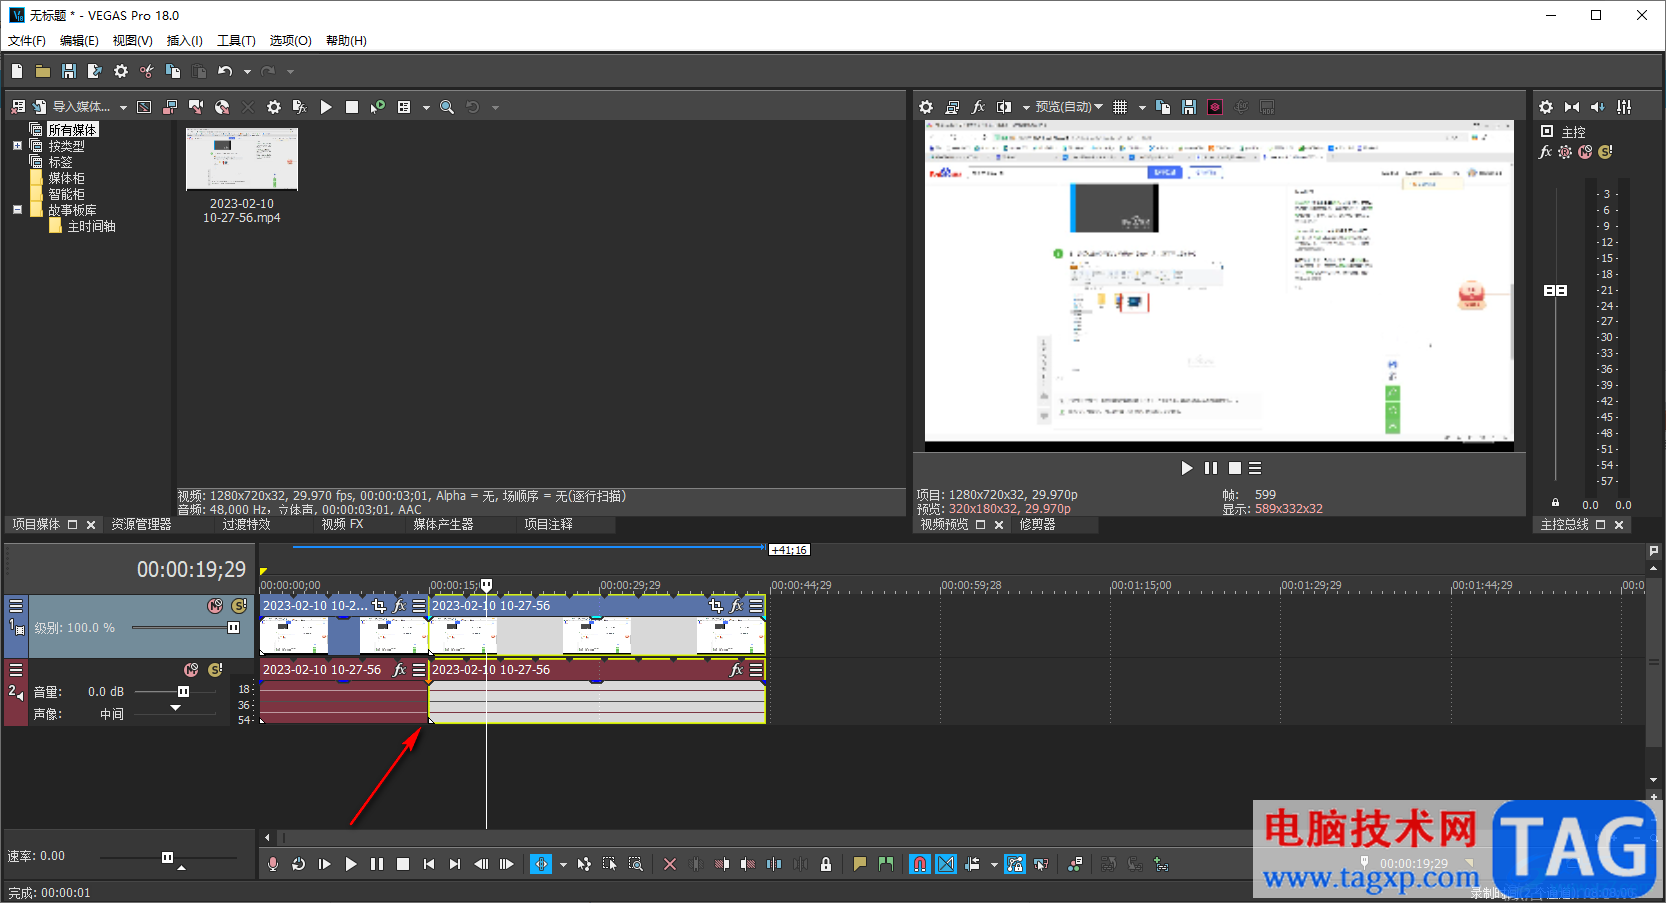Toggle split-screen view in the preview

coord(1004,107)
